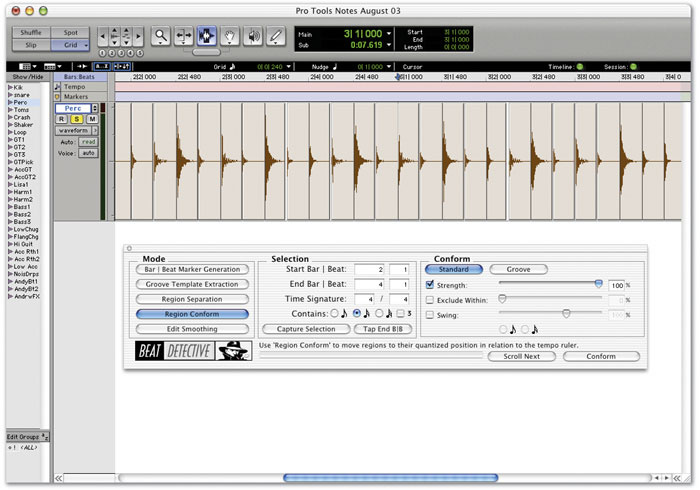
Task: Recall zoom preset 3
Action: 121,53
